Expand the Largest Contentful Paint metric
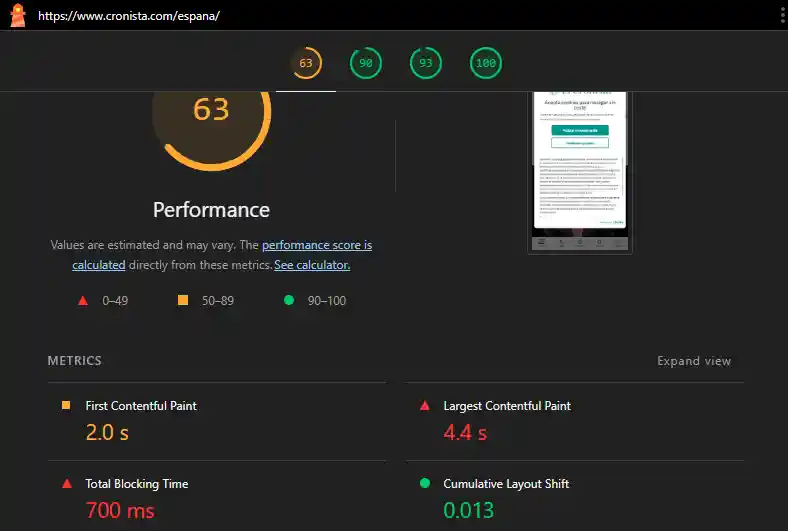 click(x=507, y=406)
